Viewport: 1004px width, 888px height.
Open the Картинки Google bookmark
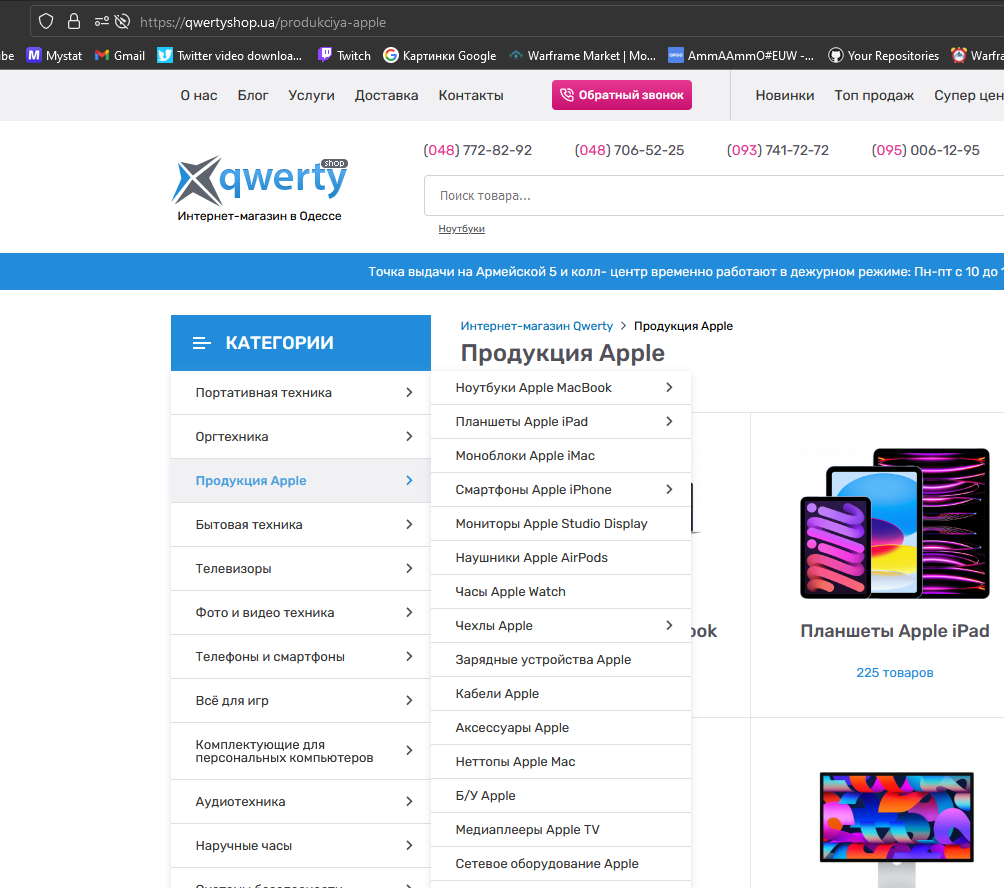tap(440, 56)
